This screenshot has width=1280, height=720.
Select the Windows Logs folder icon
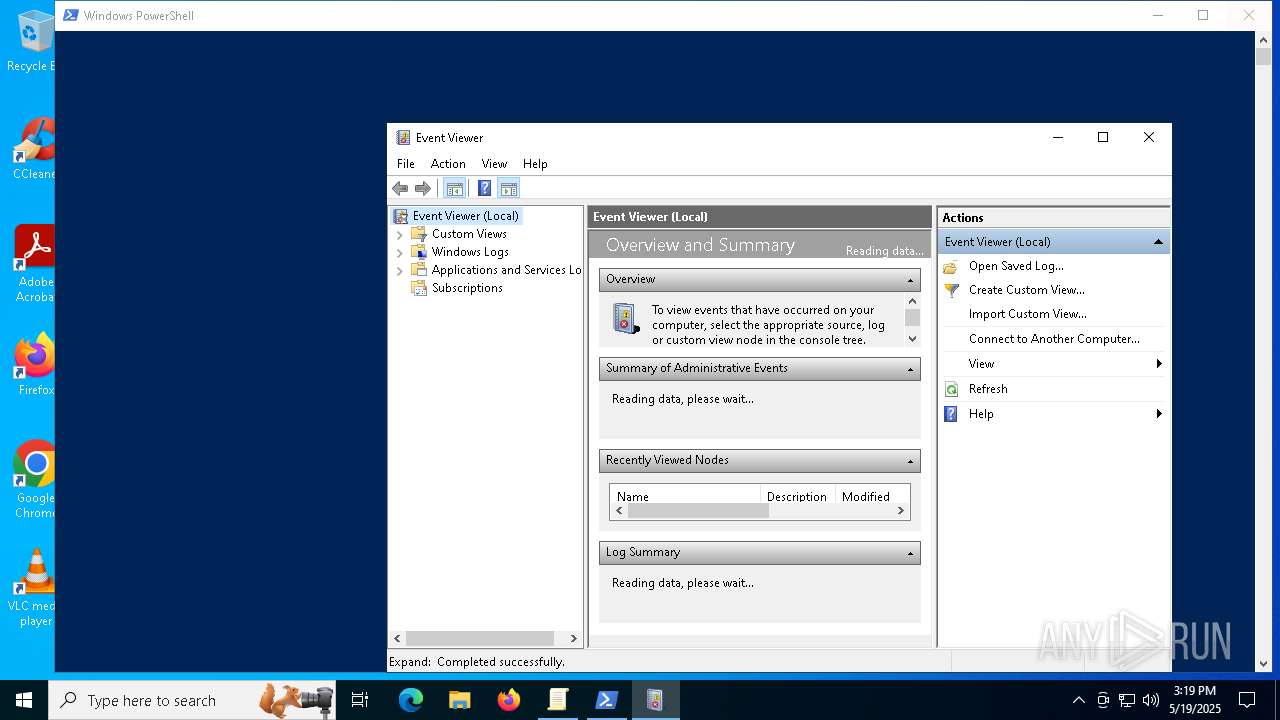pos(419,252)
